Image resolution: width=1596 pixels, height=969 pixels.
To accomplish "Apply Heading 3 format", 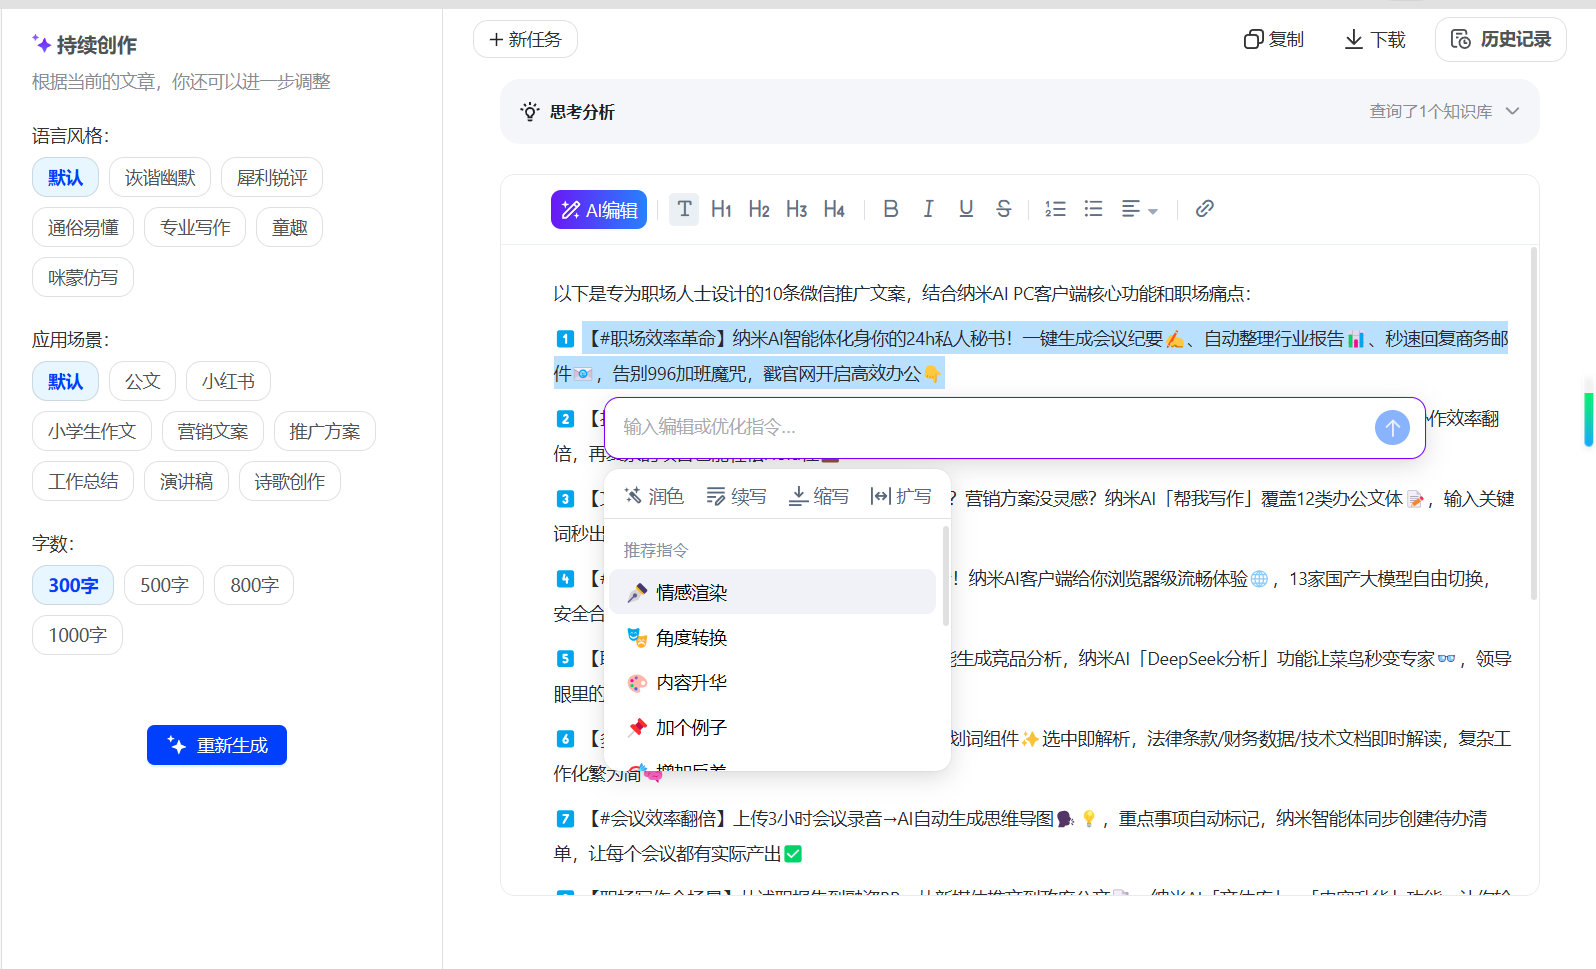I will [797, 209].
